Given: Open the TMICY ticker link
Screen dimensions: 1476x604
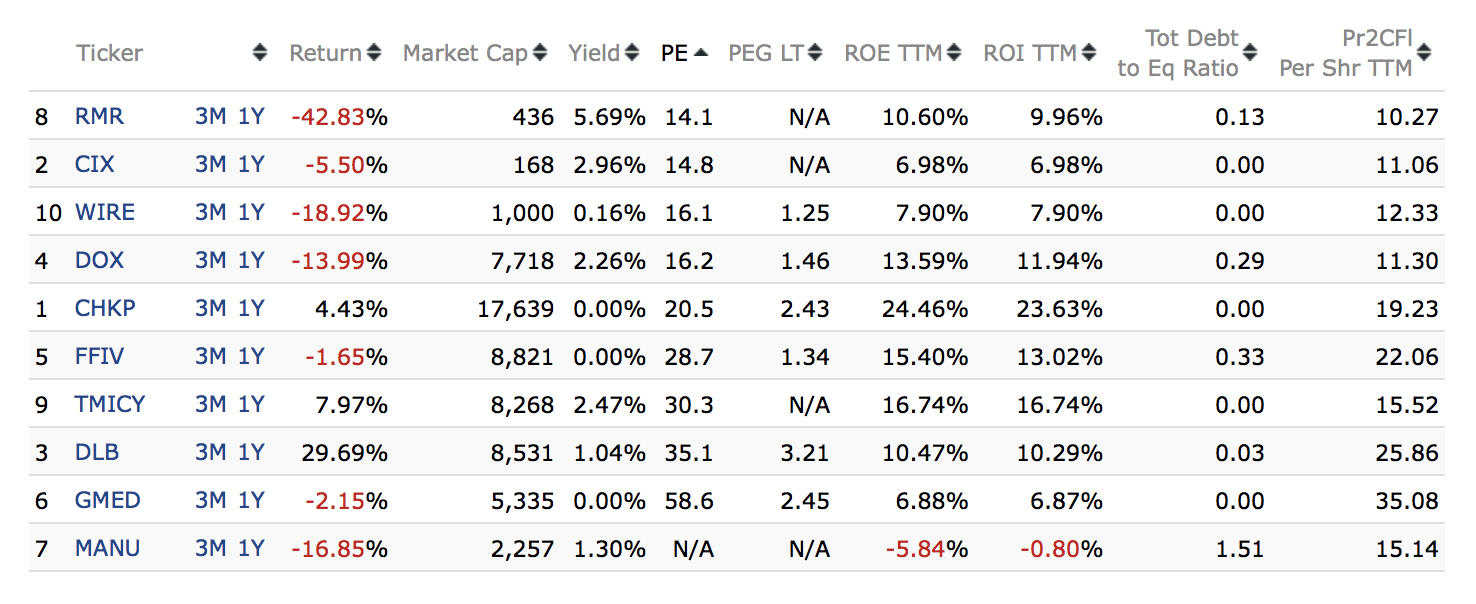Looking at the screenshot, I should (110, 405).
